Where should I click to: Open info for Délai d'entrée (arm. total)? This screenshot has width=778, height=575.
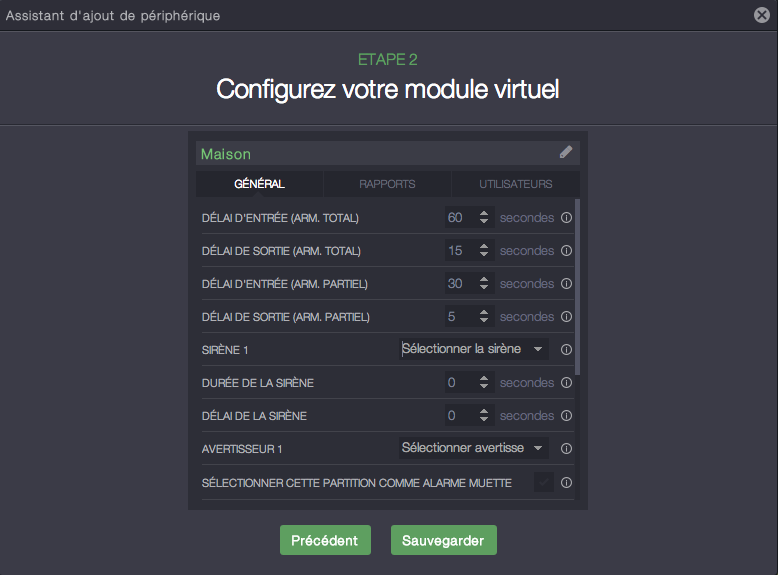[x=566, y=218]
